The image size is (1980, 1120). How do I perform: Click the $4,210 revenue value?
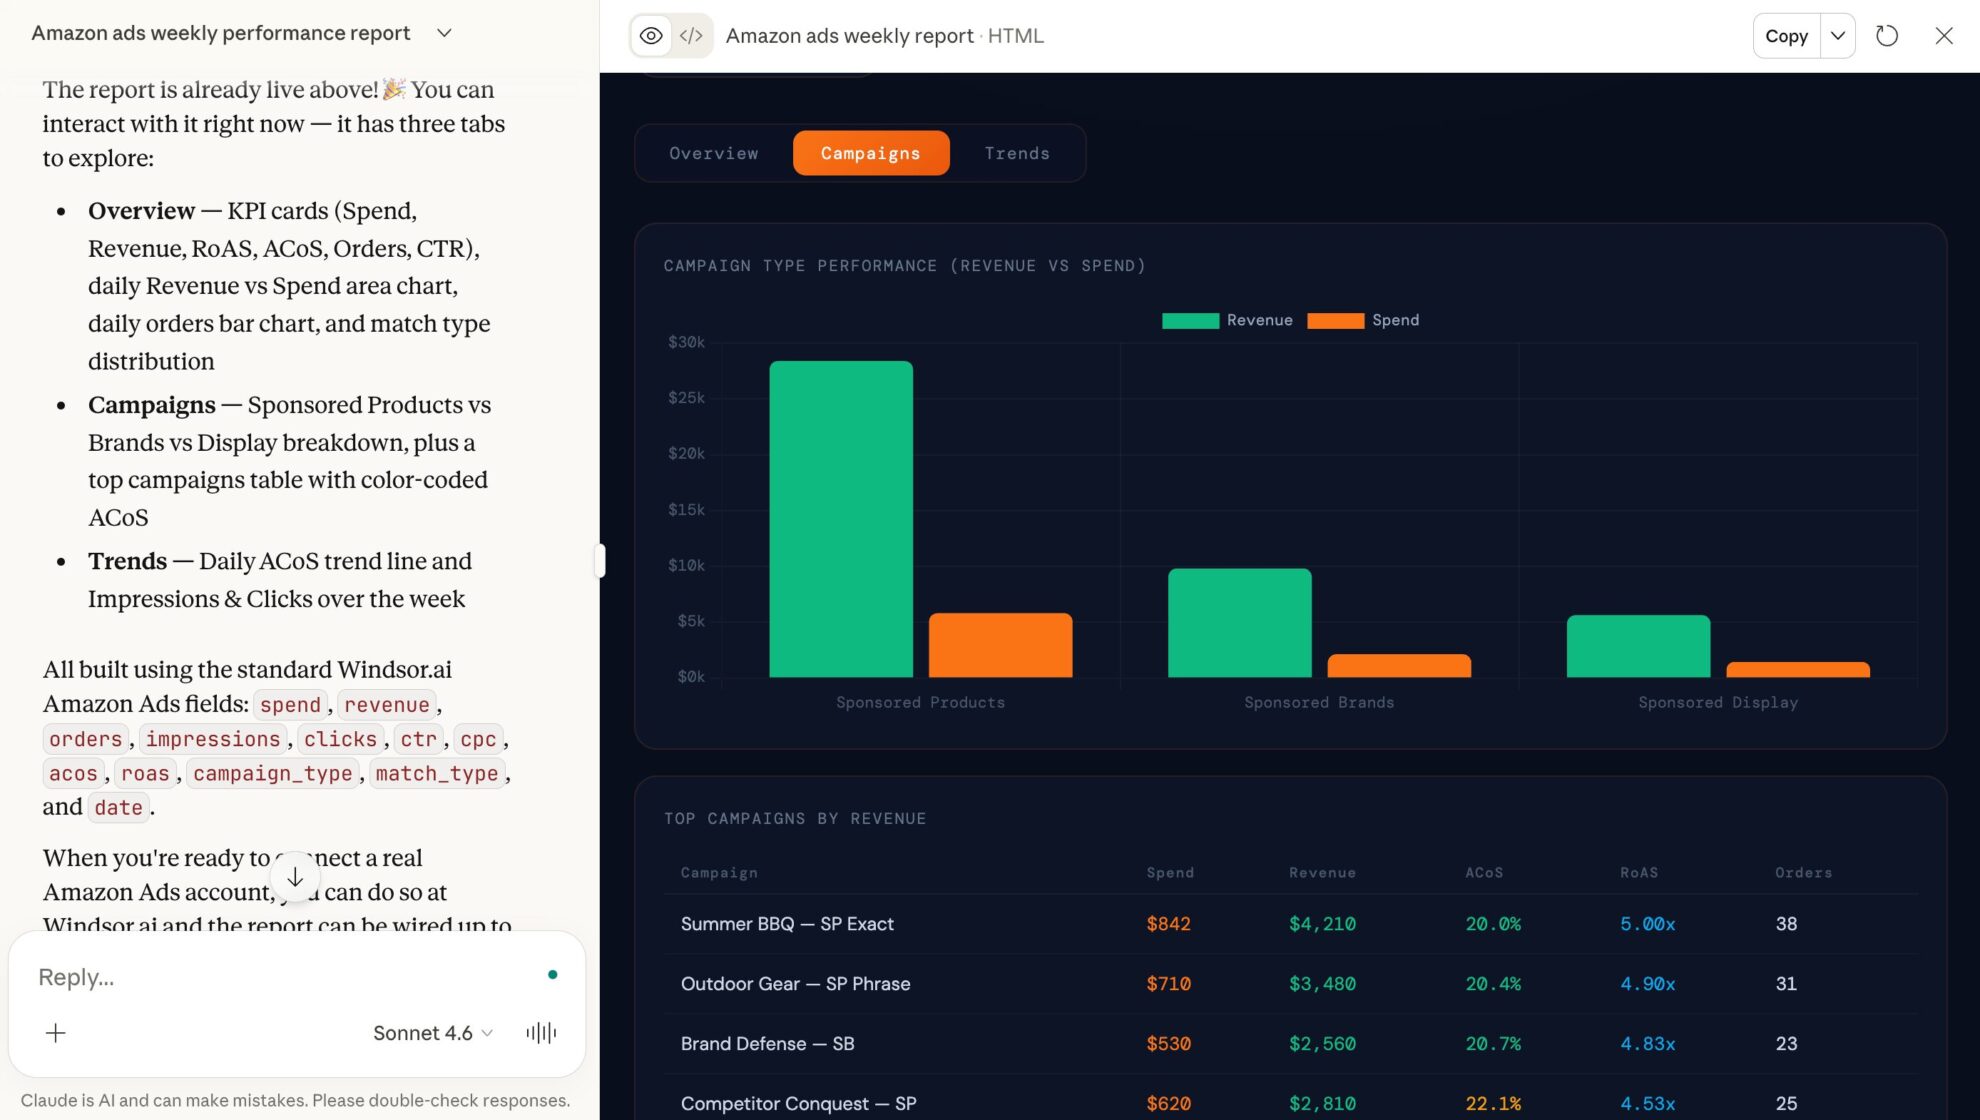(x=1322, y=924)
